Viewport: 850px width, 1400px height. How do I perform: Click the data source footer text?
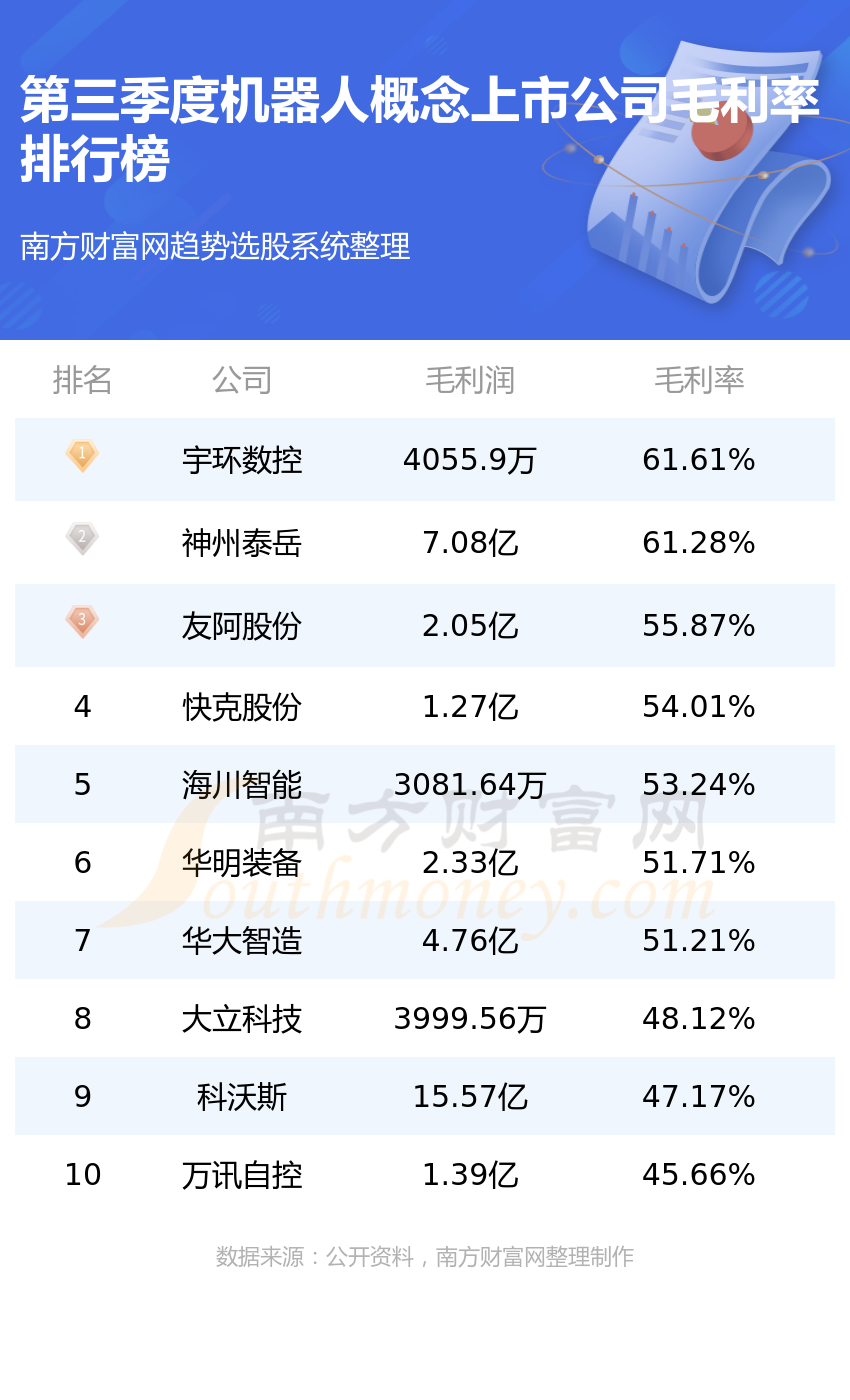pyautogui.click(x=425, y=1257)
